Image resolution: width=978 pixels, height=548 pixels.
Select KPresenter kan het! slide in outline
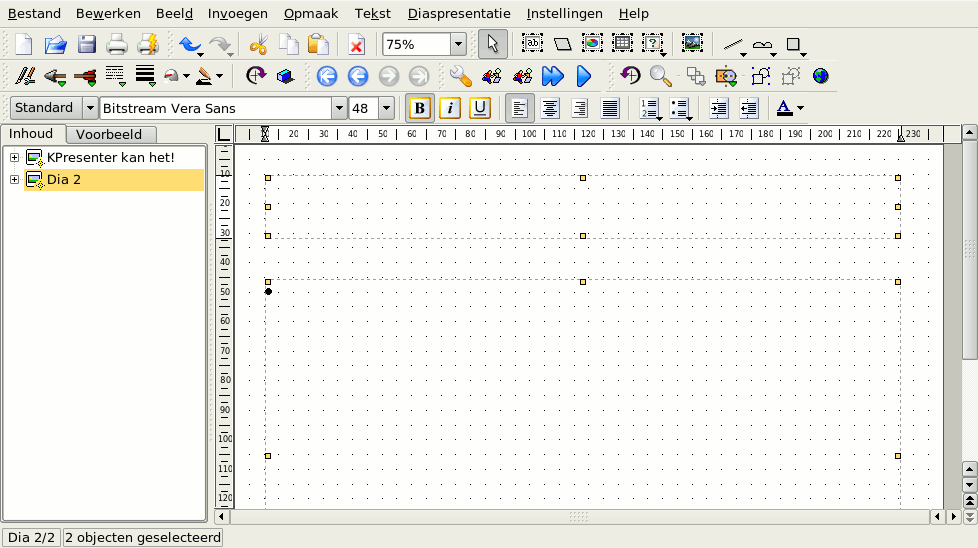pyautogui.click(x=110, y=157)
